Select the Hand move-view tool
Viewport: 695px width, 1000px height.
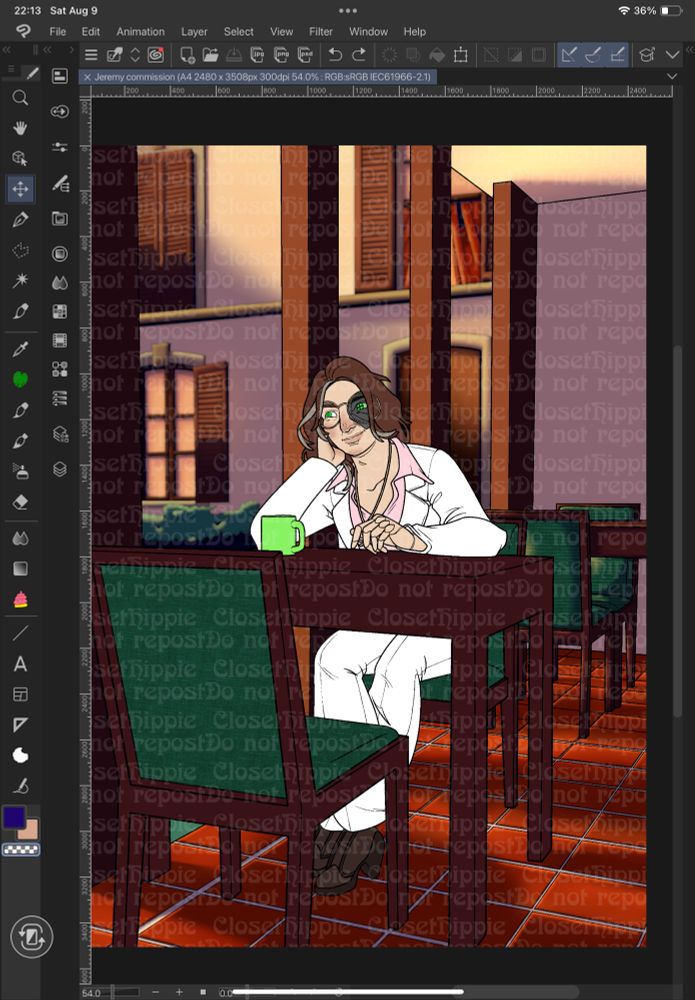click(x=20, y=128)
